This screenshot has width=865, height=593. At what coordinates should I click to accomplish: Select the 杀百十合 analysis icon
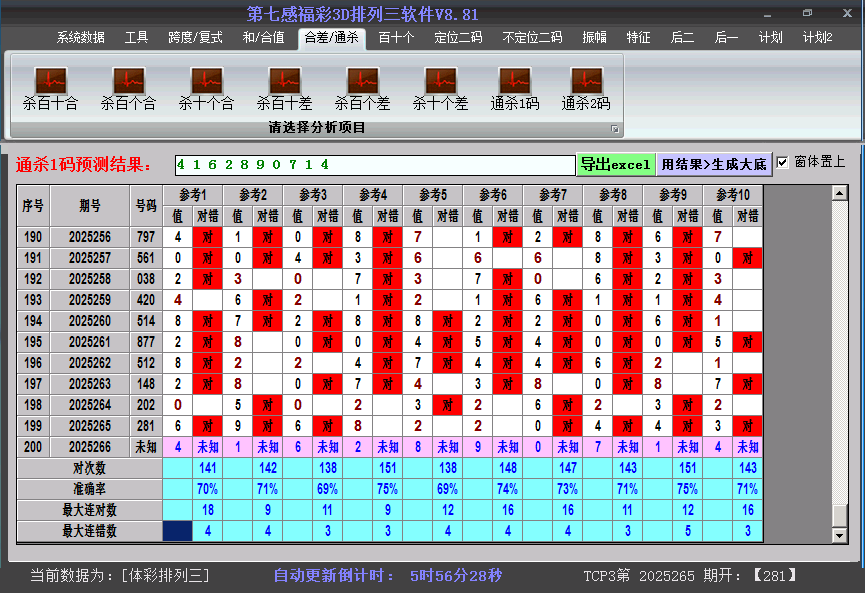[50, 80]
